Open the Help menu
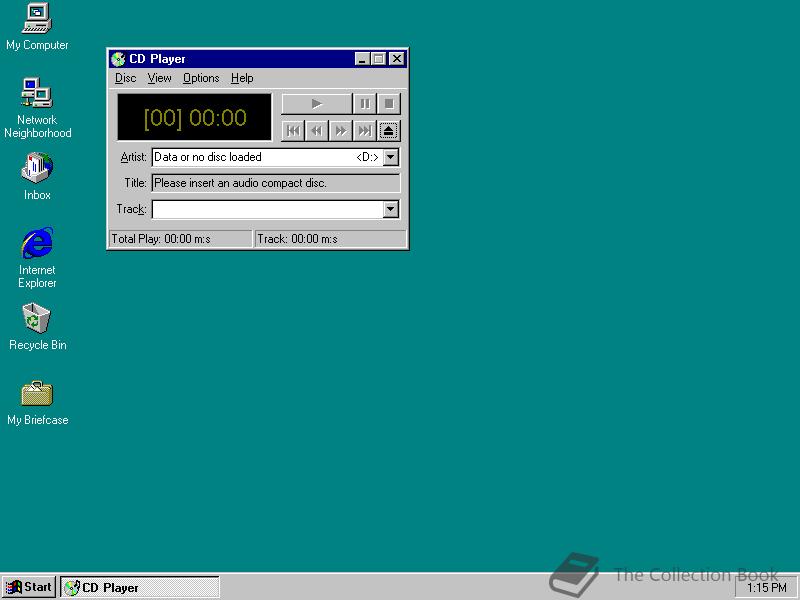This screenshot has height=600, width=800. [x=242, y=78]
